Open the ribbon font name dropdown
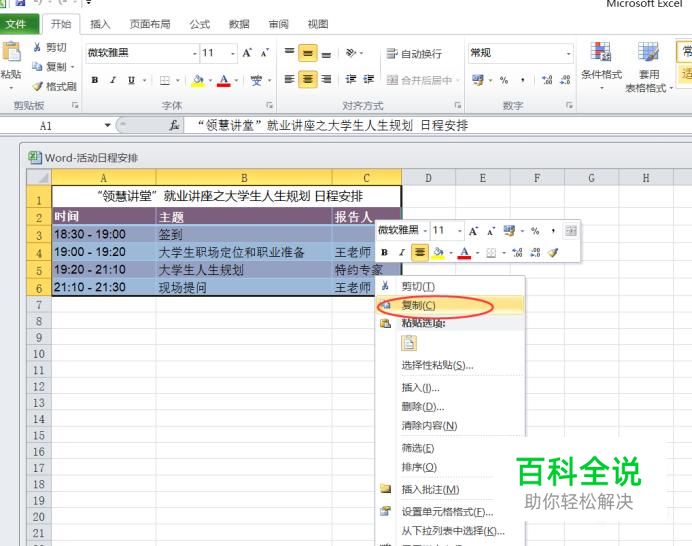The width and height of the screenshot is (692, 546). pyautogui.click(x=195, y=53)
